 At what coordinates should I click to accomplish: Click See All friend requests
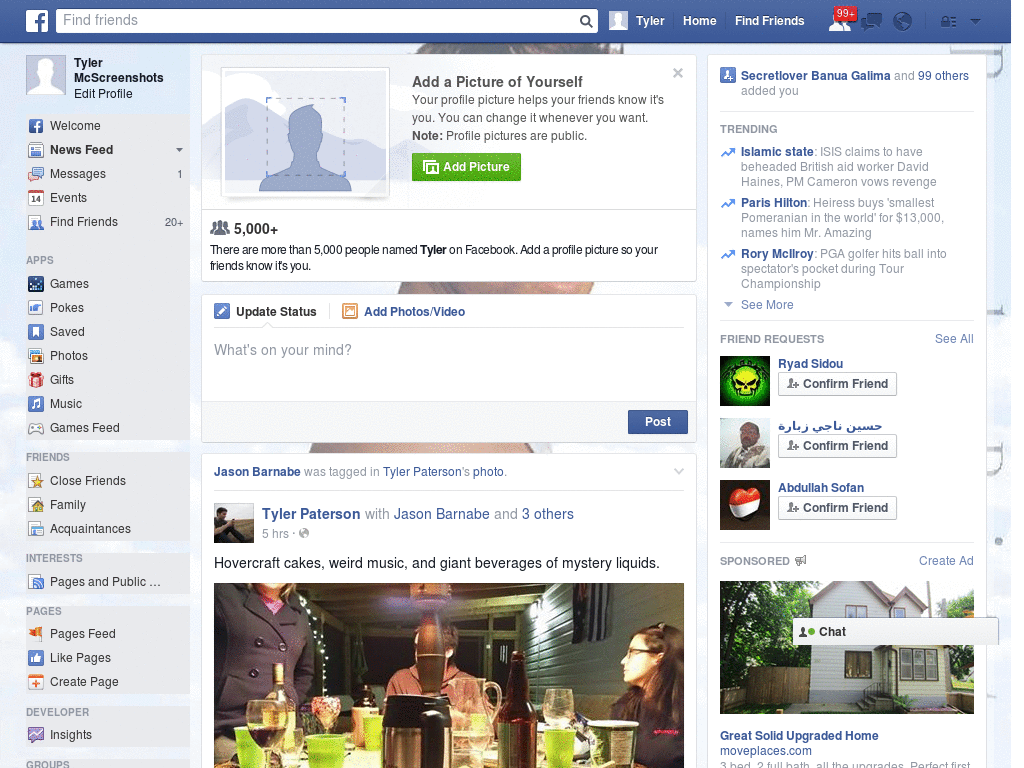[x=954, y=339]
